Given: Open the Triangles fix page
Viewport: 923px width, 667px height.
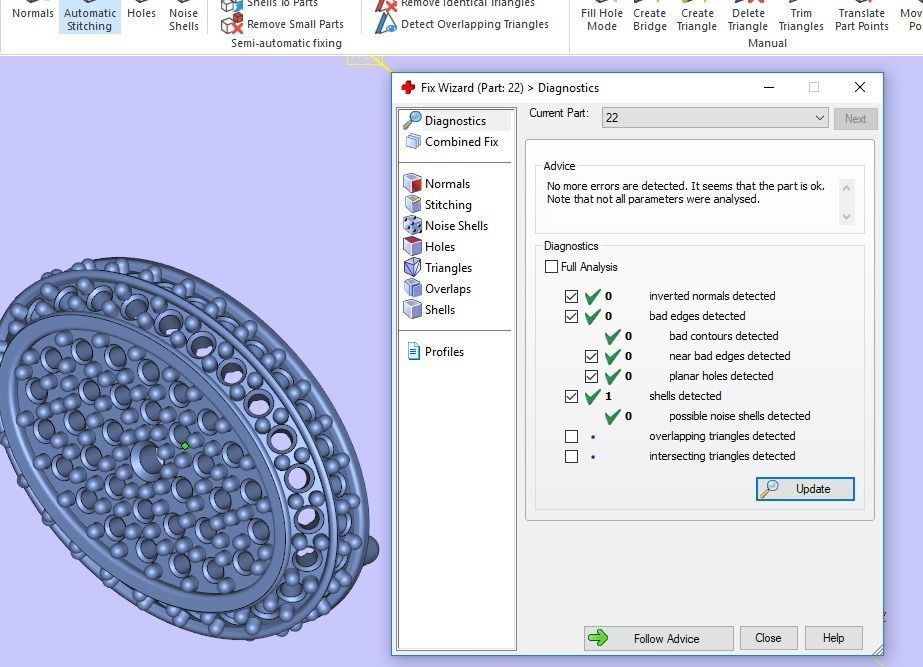Looking at the screenshot, I should [x=439, y=268].
